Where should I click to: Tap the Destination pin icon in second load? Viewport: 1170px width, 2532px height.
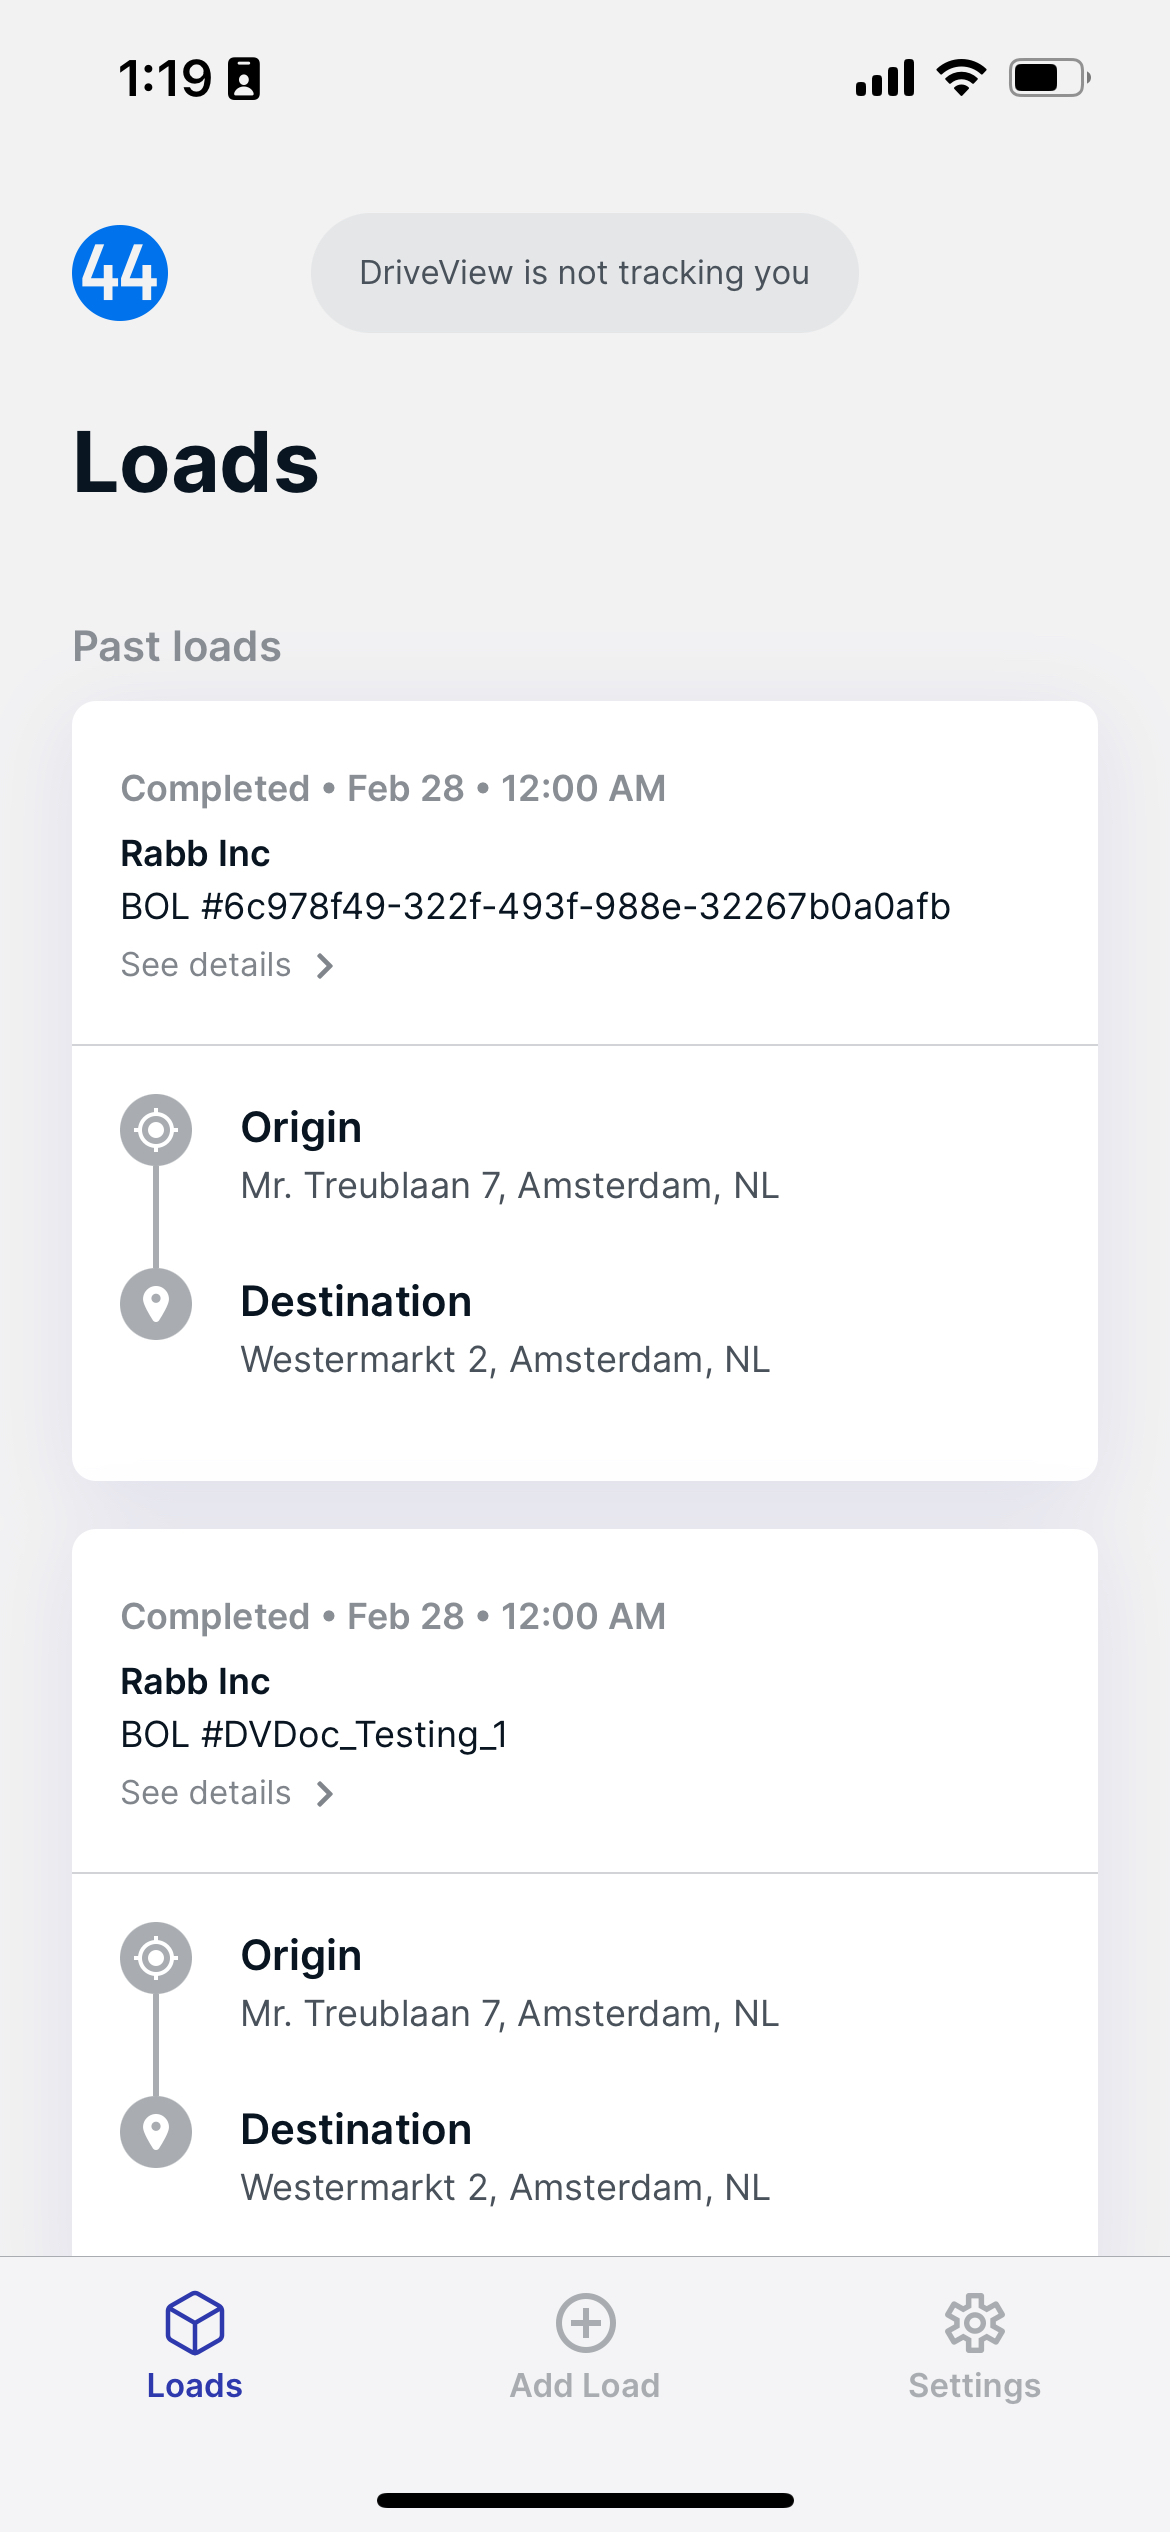pos(156,2132)
